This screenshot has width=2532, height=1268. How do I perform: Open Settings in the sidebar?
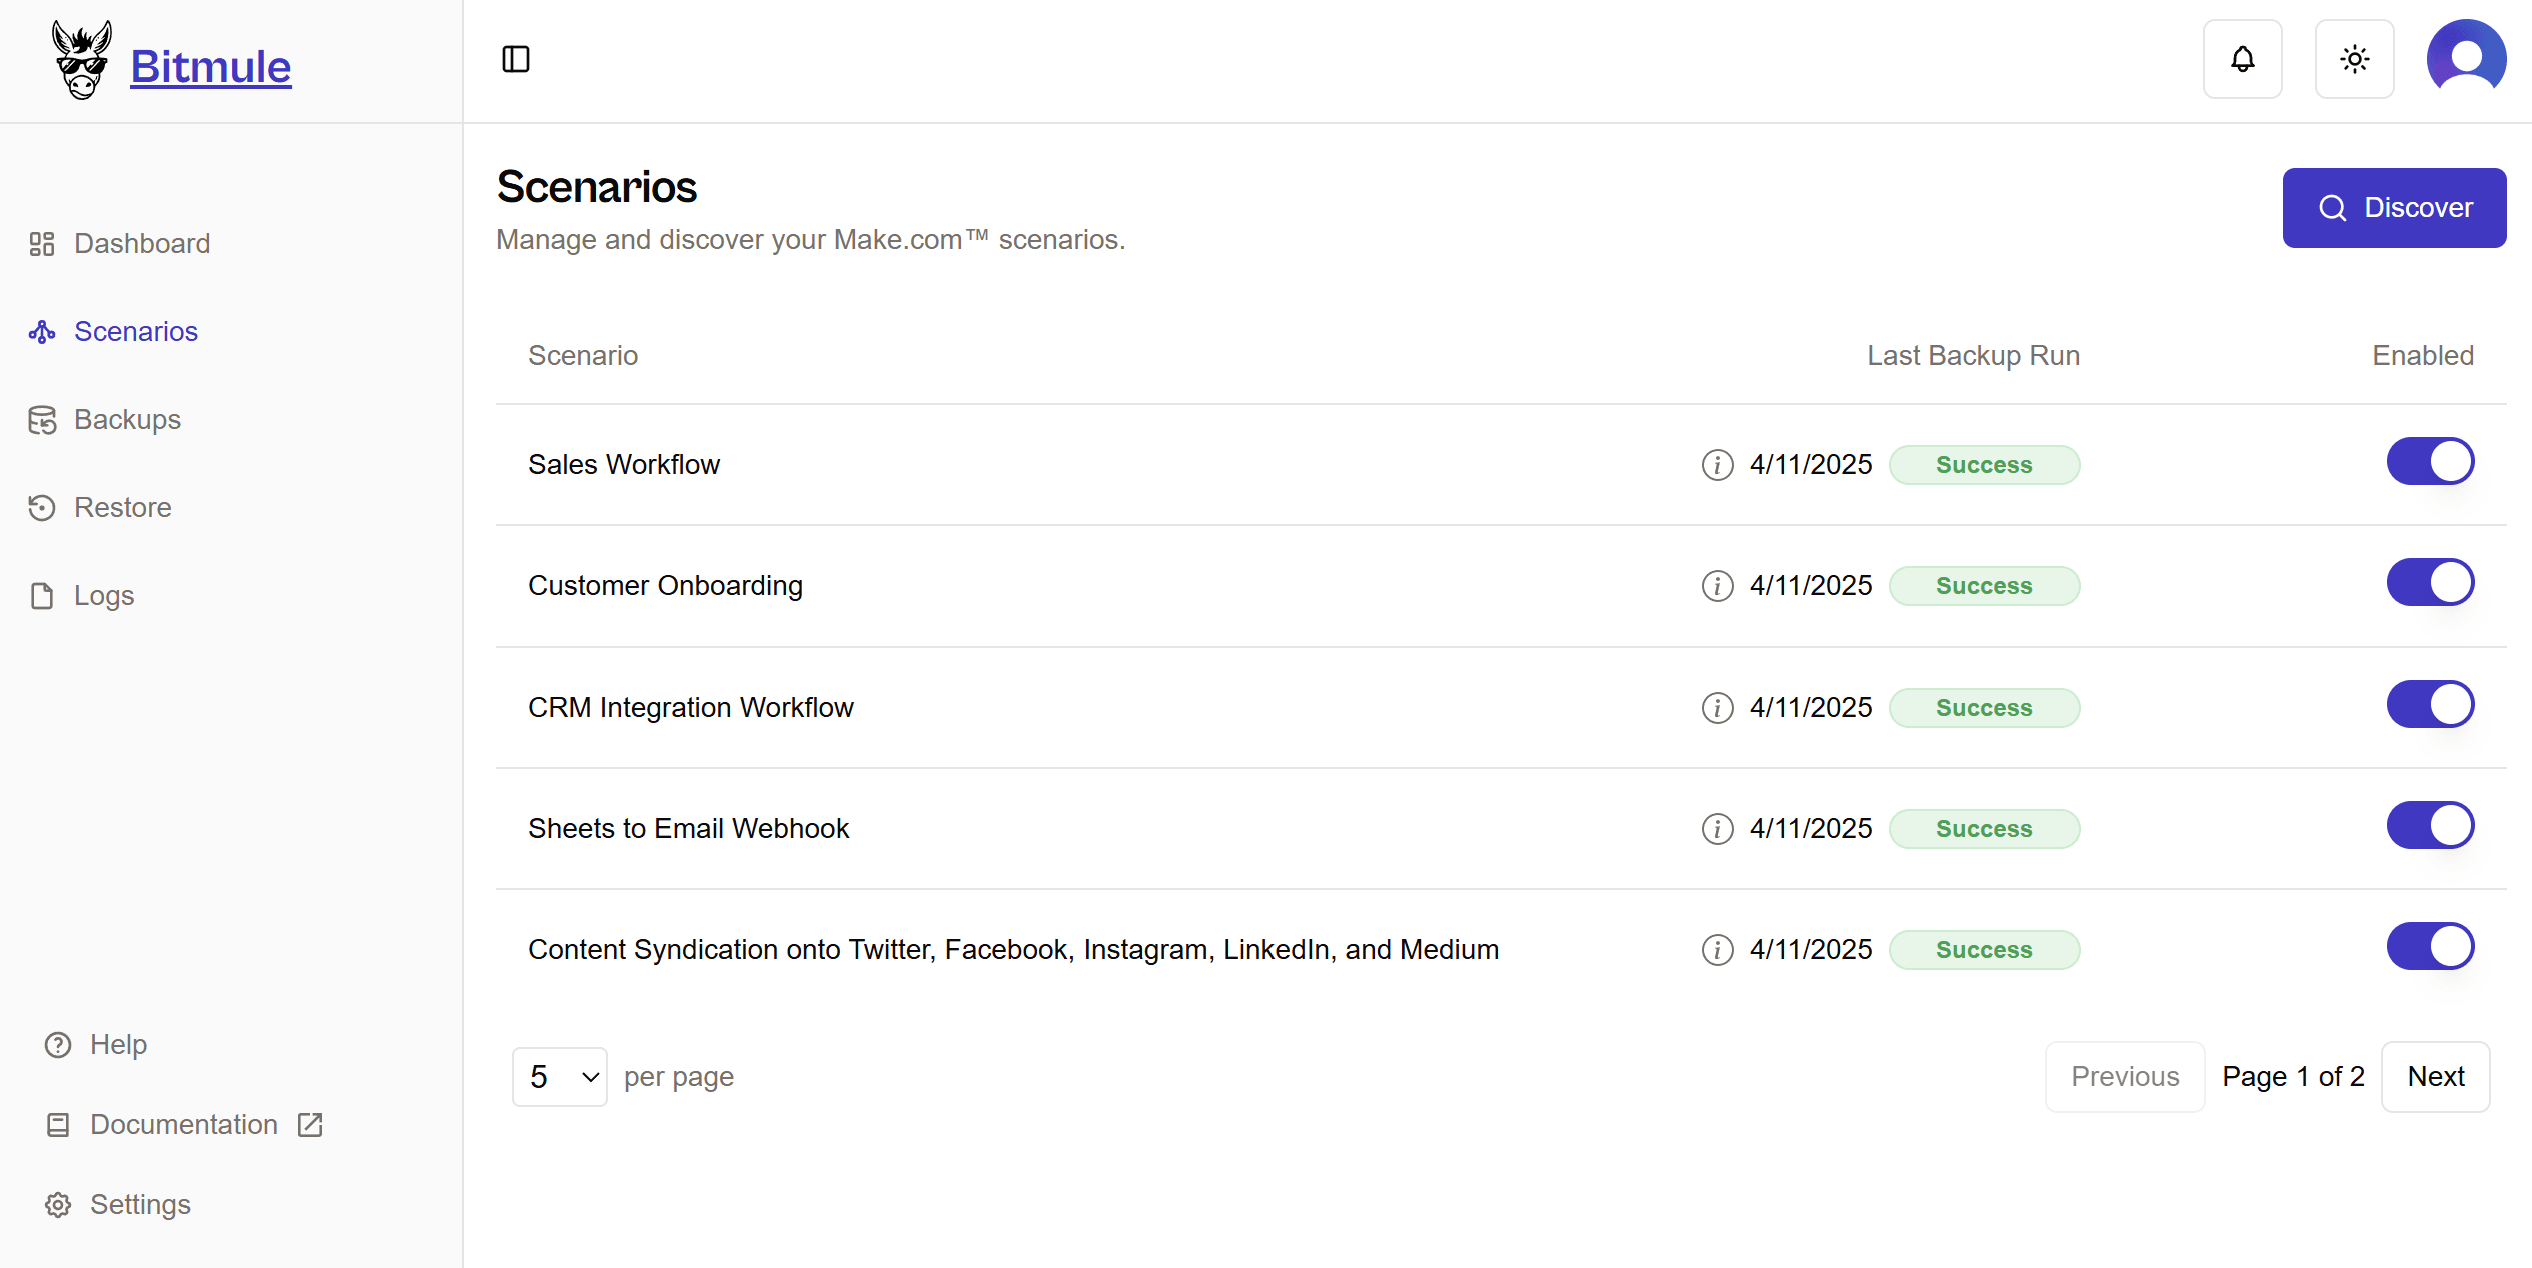[140, 1205]
